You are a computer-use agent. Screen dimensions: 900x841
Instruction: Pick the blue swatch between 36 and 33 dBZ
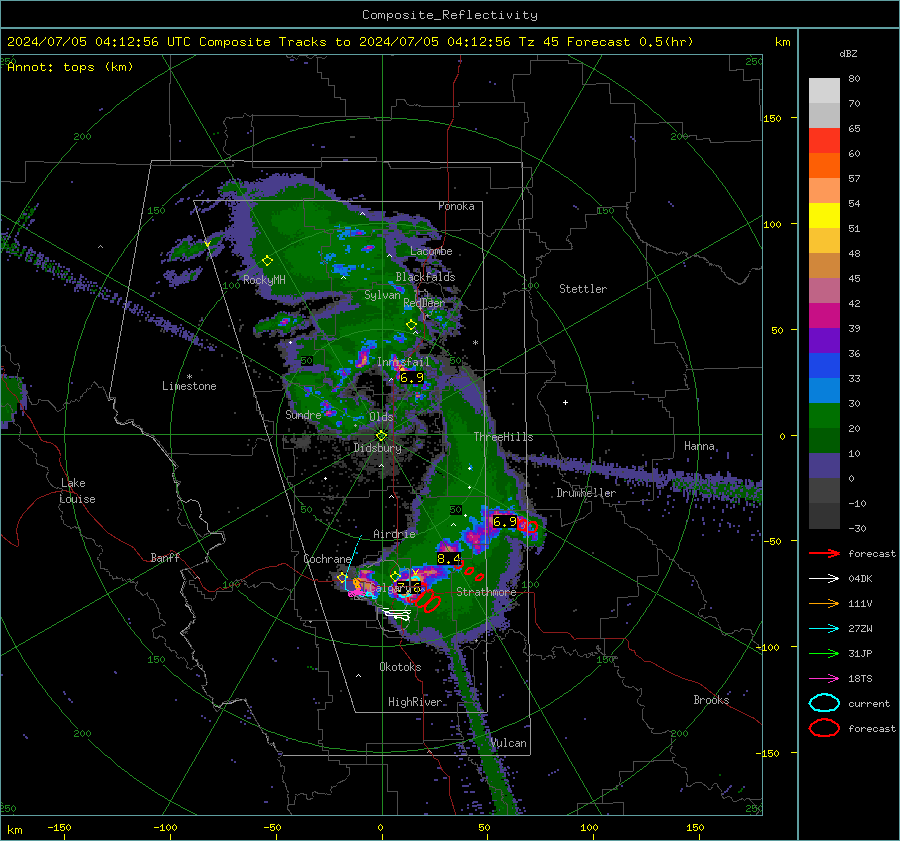click(824, 365)
